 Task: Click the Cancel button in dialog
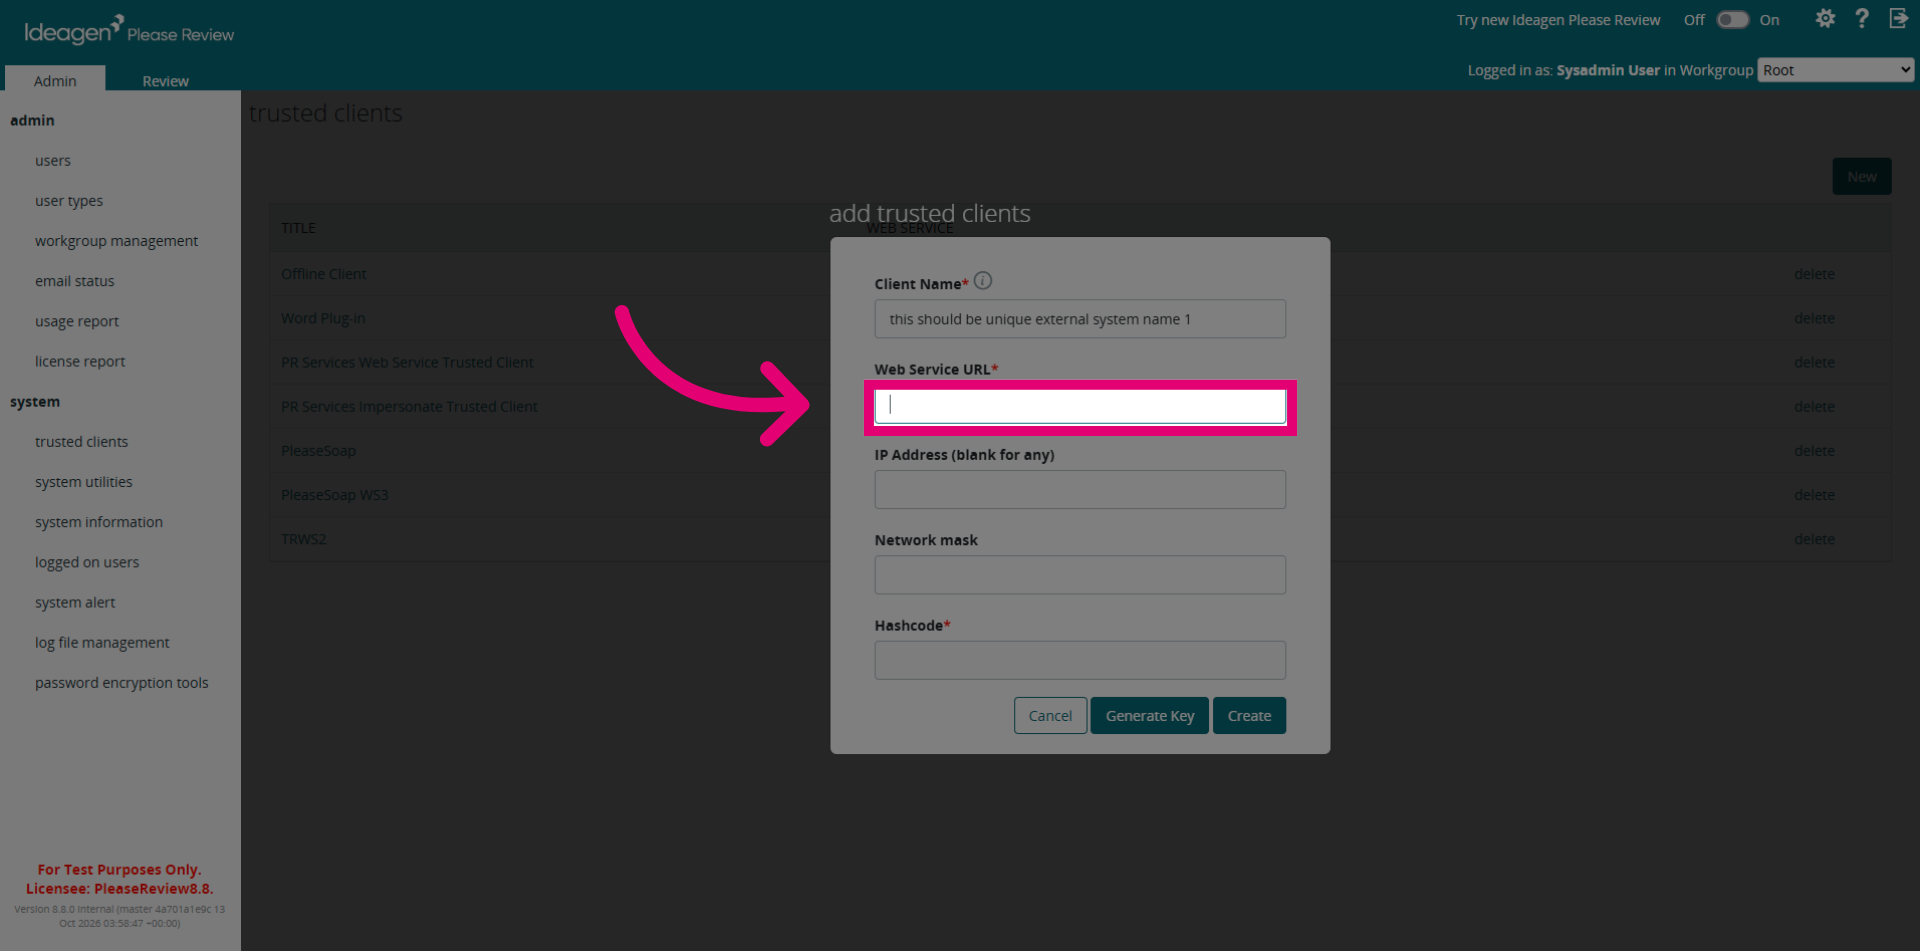(x=1050, y=716)
